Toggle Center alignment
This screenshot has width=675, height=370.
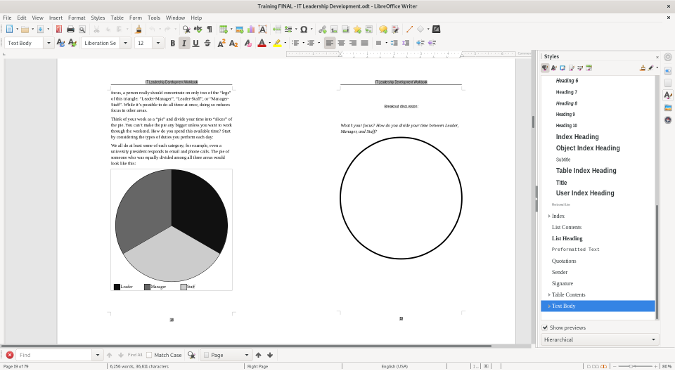(341, 43)
